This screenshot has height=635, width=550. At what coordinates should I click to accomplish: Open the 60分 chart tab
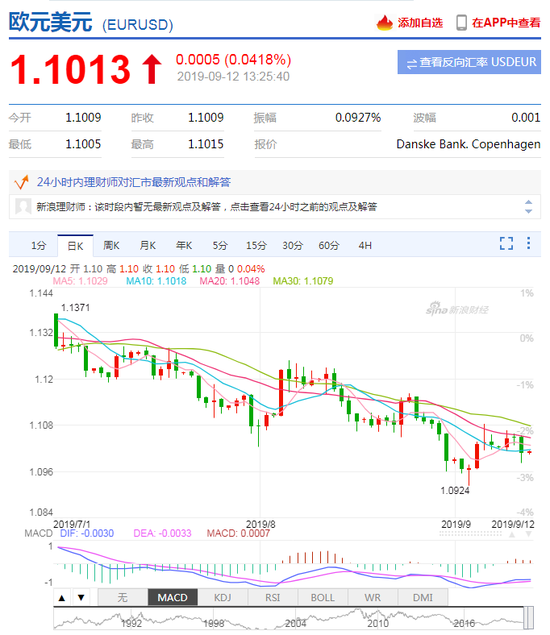[x=328, y=245]
